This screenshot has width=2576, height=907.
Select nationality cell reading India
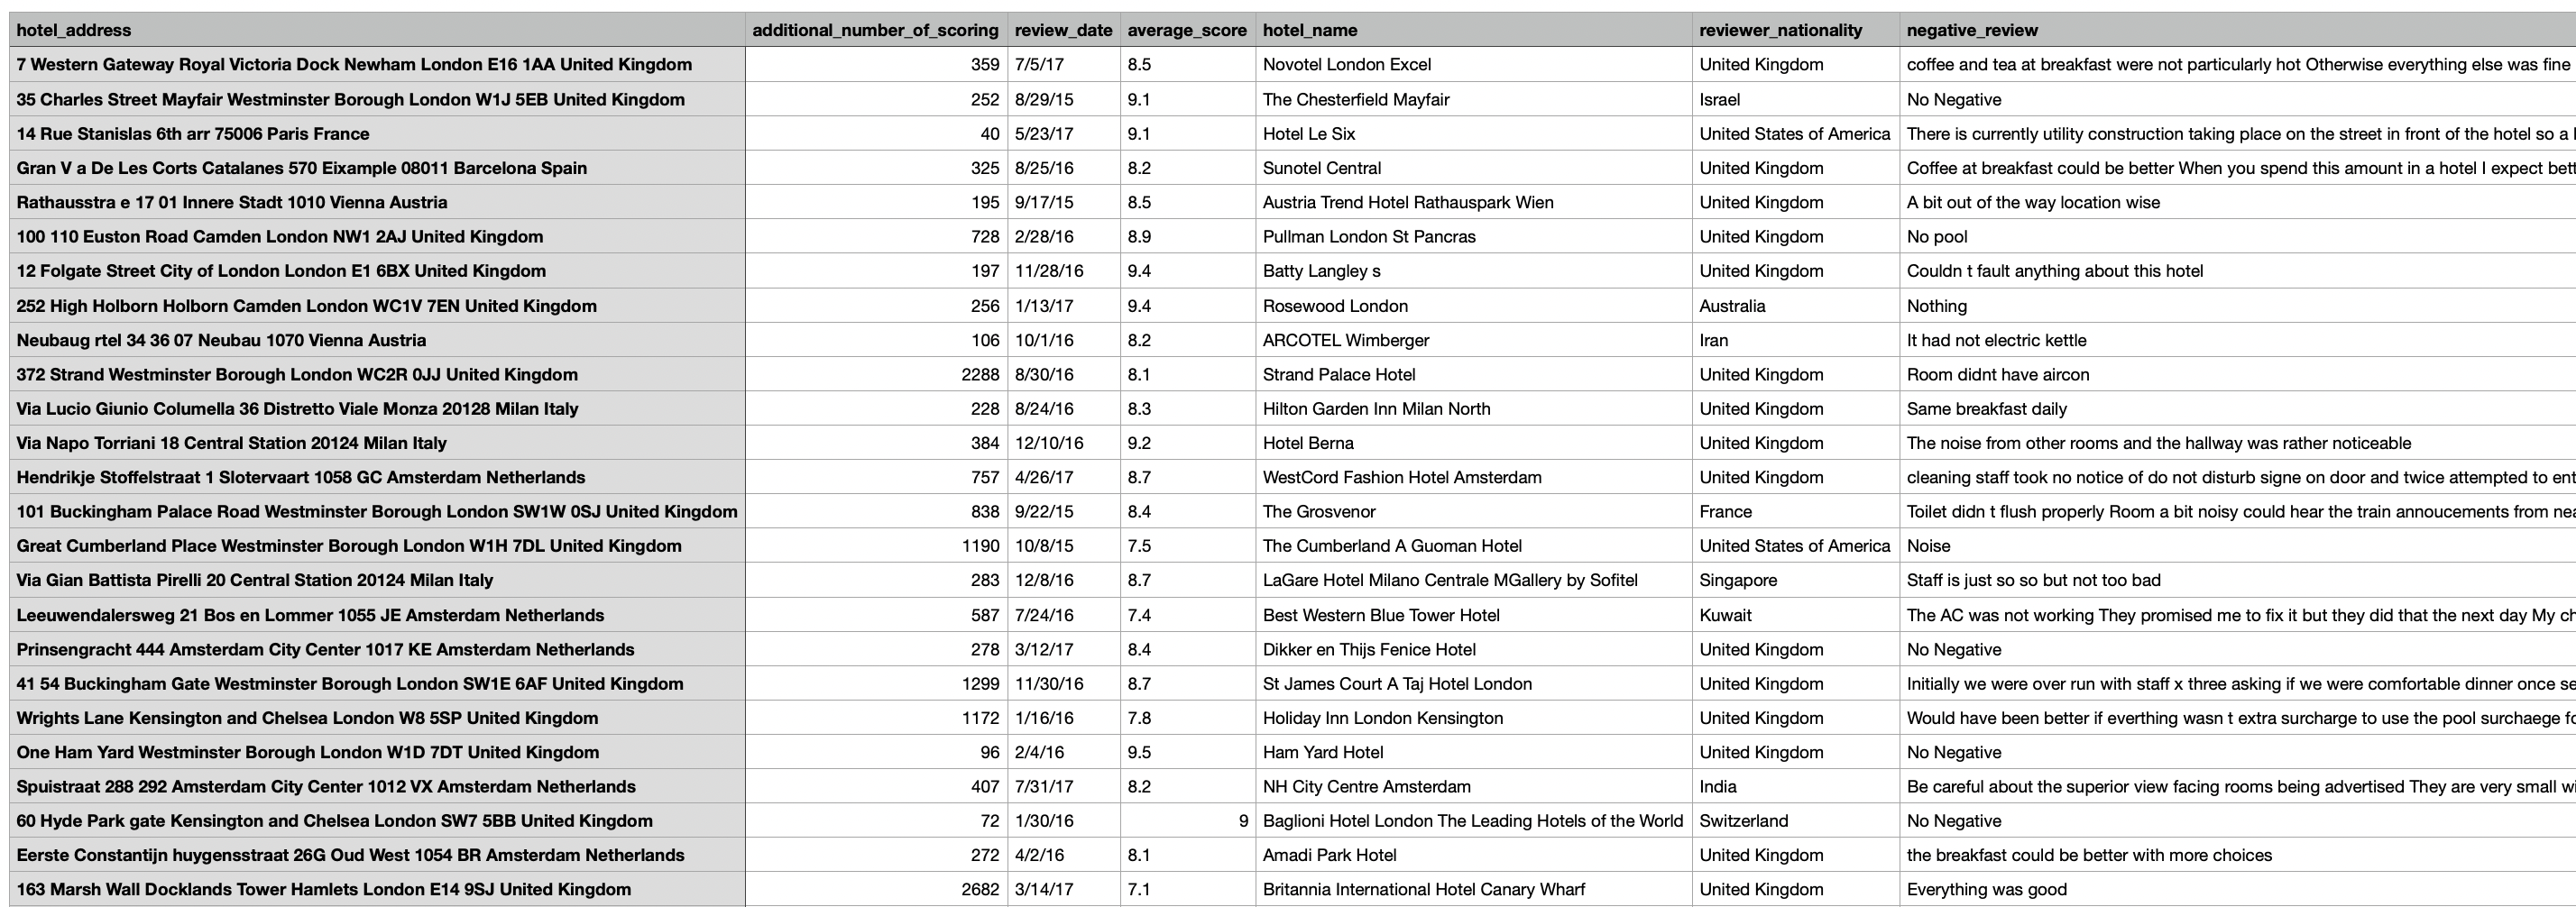(x=1796, y=787)
